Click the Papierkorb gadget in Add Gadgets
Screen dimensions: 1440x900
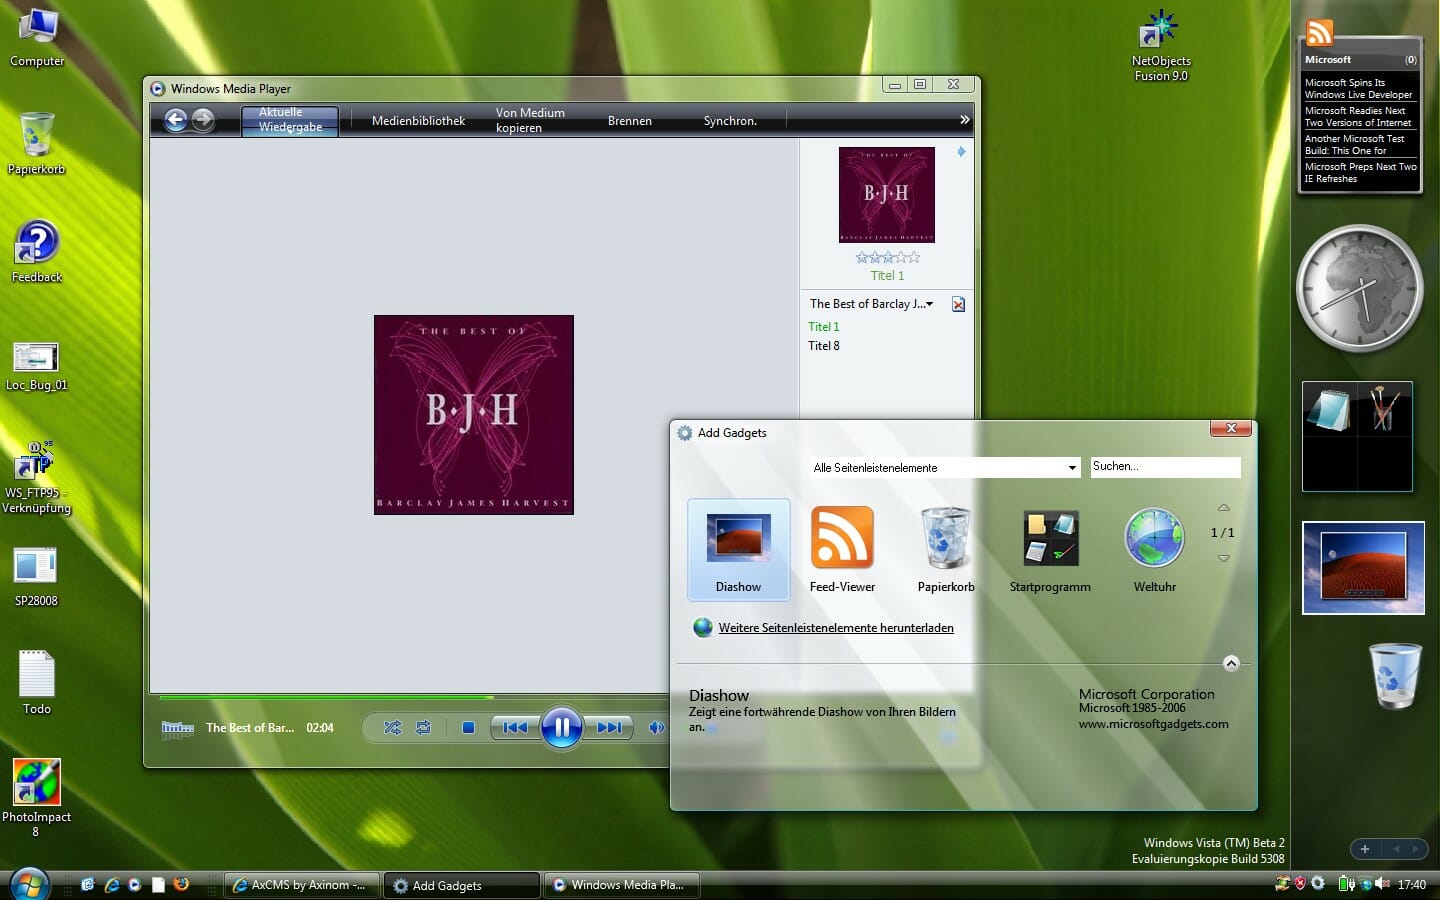[x=945, y=538]
